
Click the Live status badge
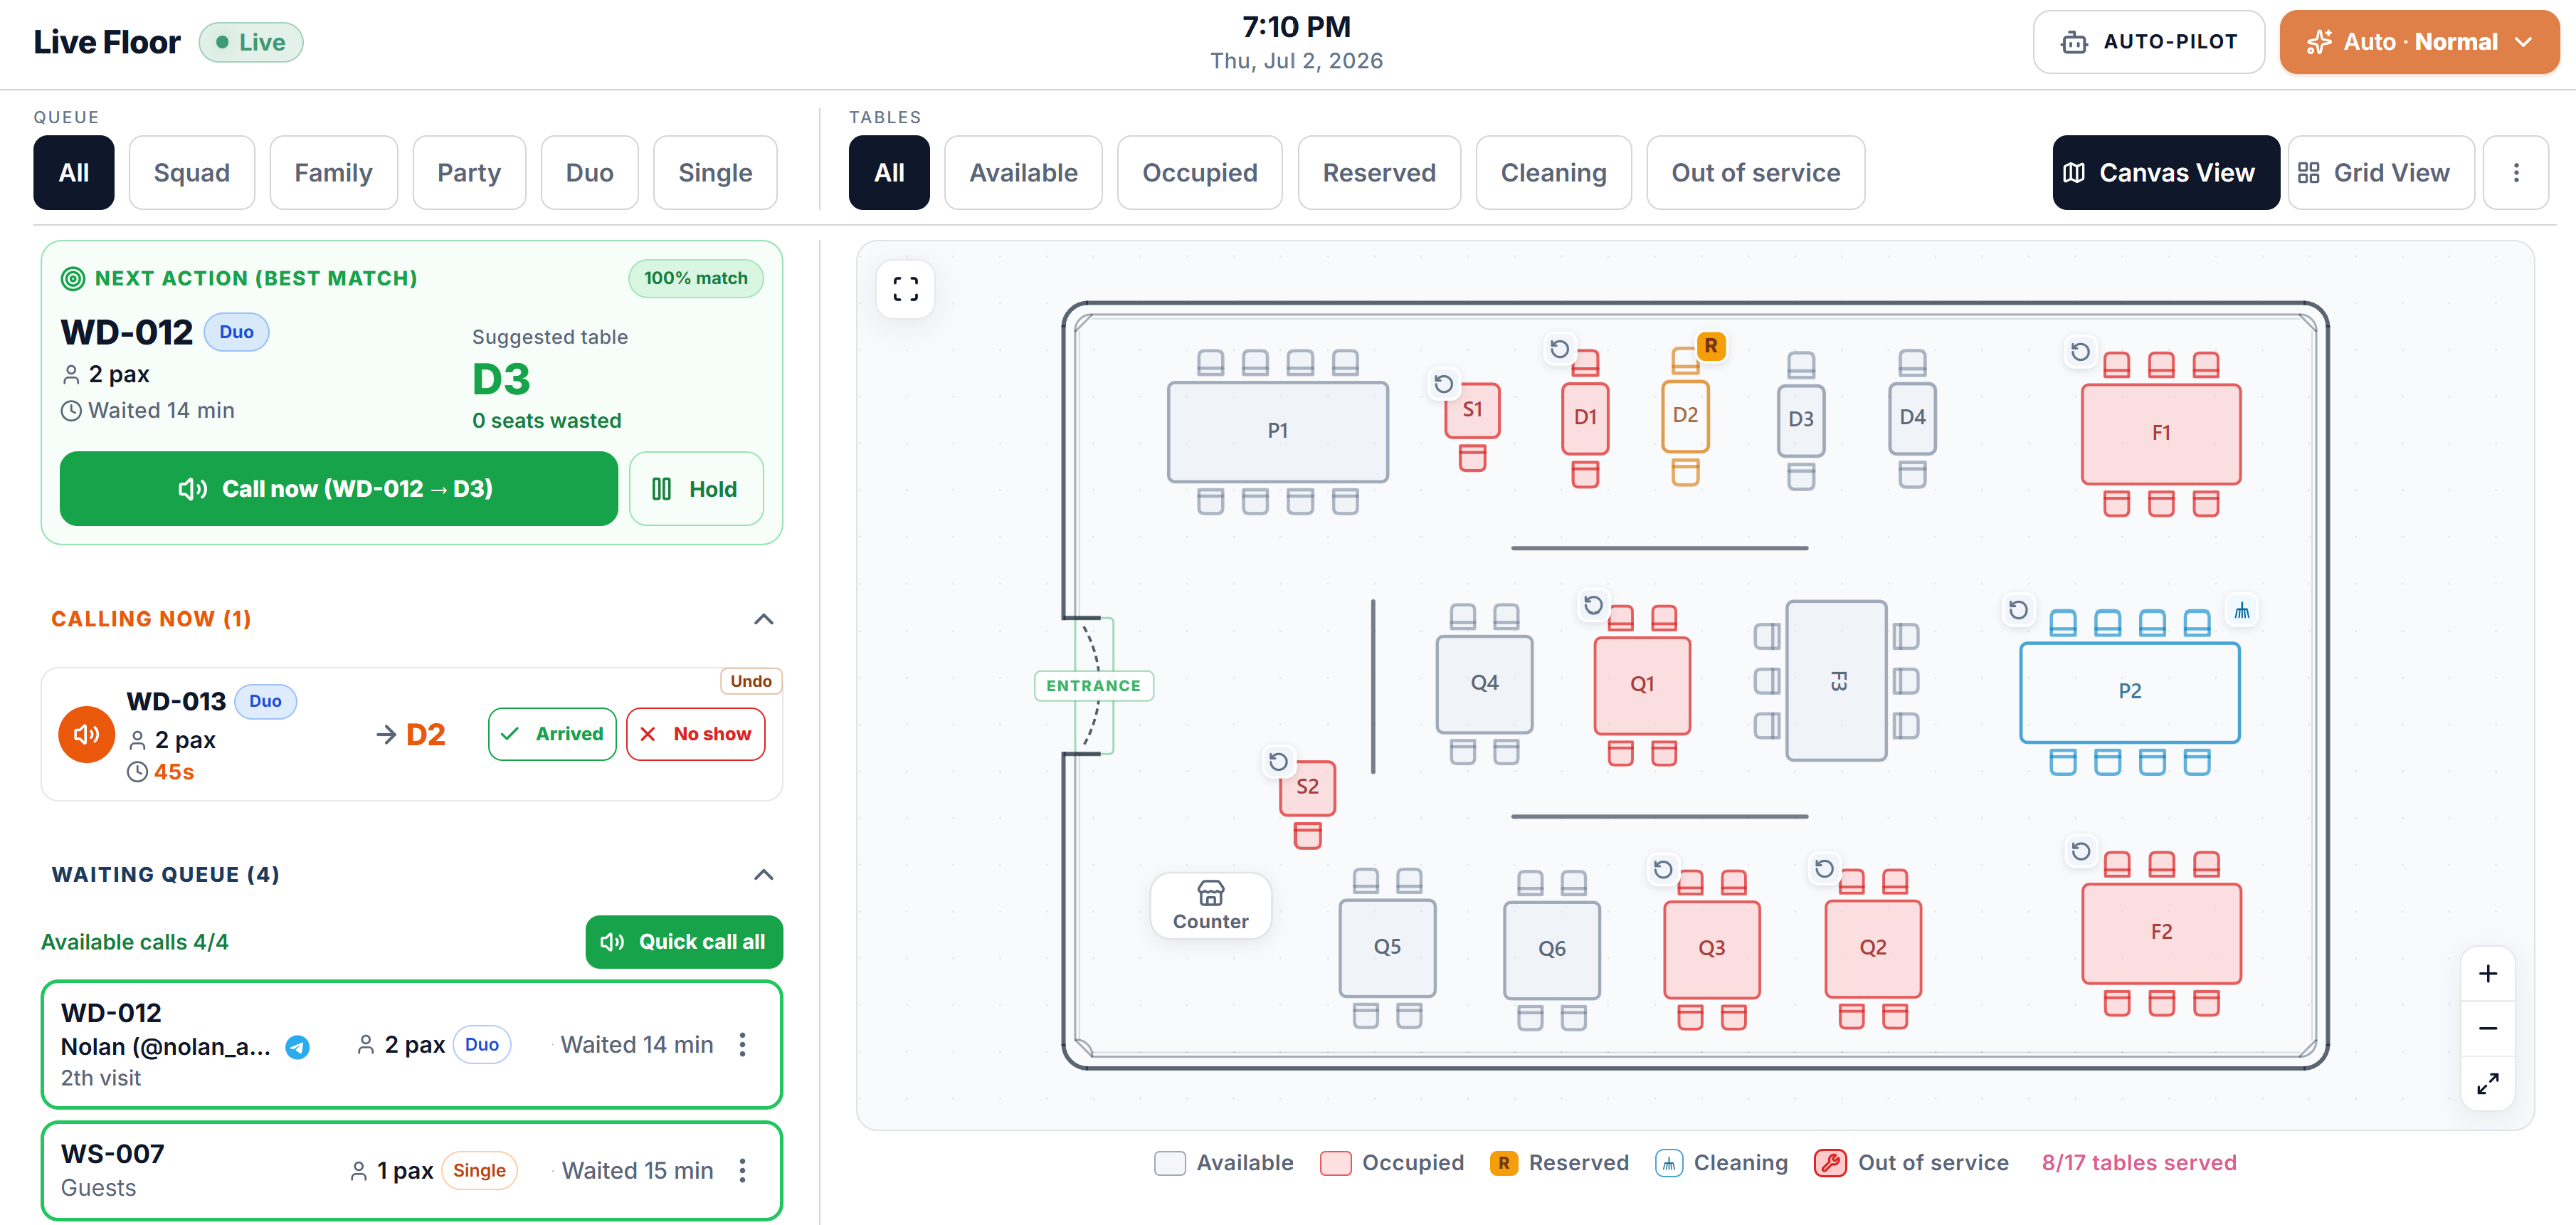pyautogui.click(x=251, y=42)
